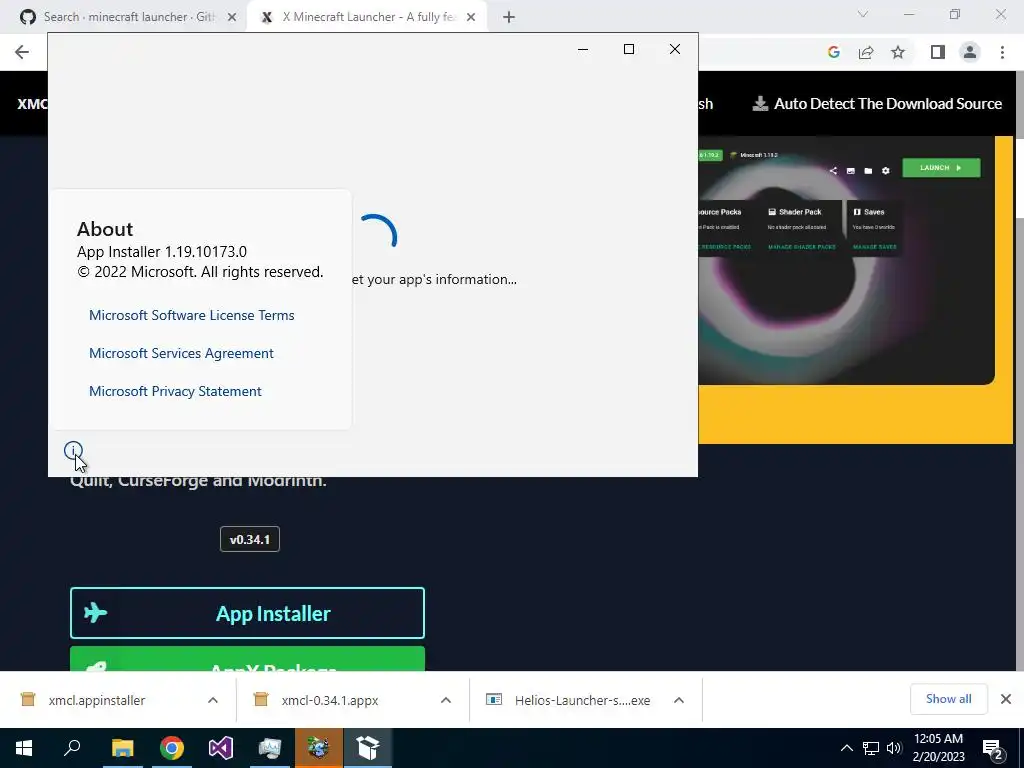
Task: Open Visual Studio from the taskbar
Action: 221,748
